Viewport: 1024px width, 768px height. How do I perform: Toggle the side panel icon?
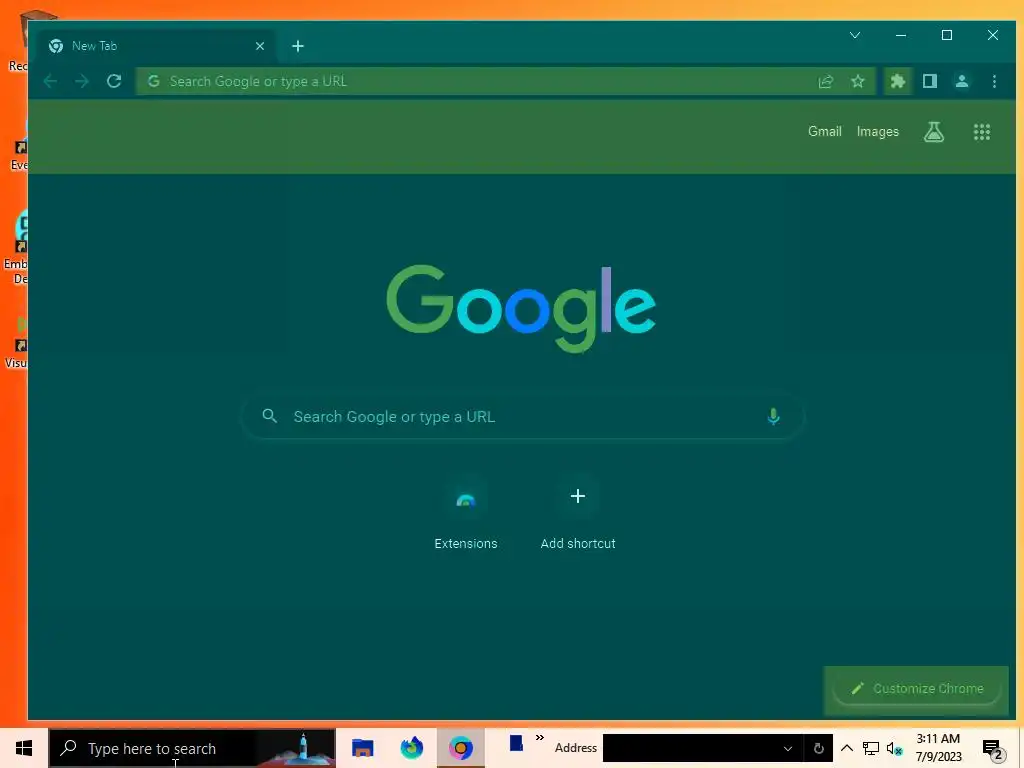pos(930,82)
